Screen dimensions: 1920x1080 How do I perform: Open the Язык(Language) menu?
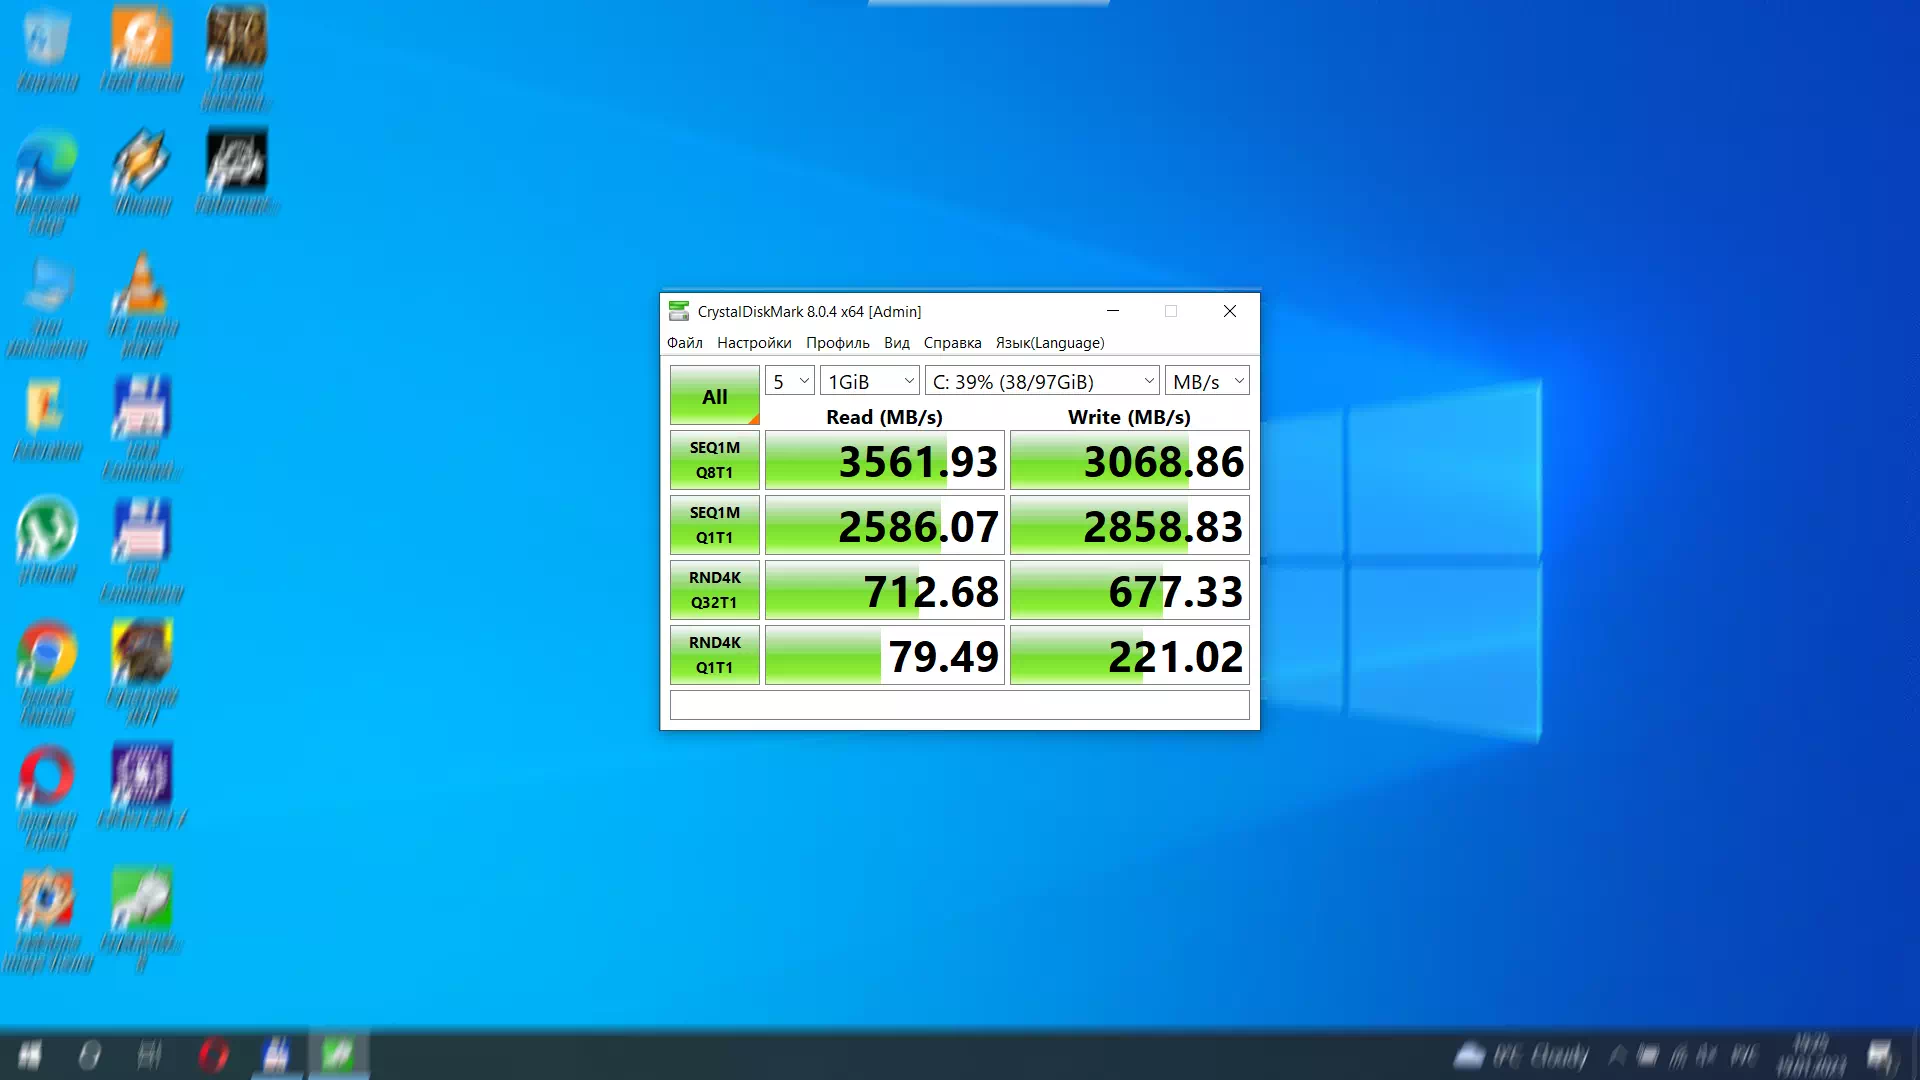[x=1048, y=343]
